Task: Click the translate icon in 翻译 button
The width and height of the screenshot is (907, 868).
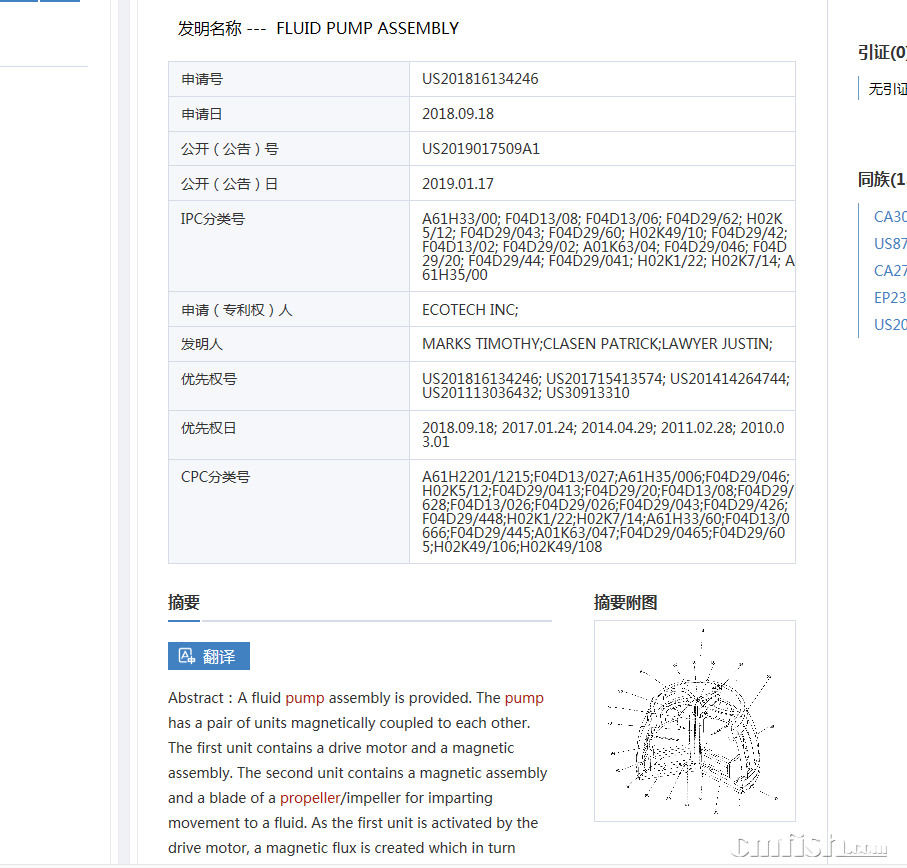Action: (186, 656)
